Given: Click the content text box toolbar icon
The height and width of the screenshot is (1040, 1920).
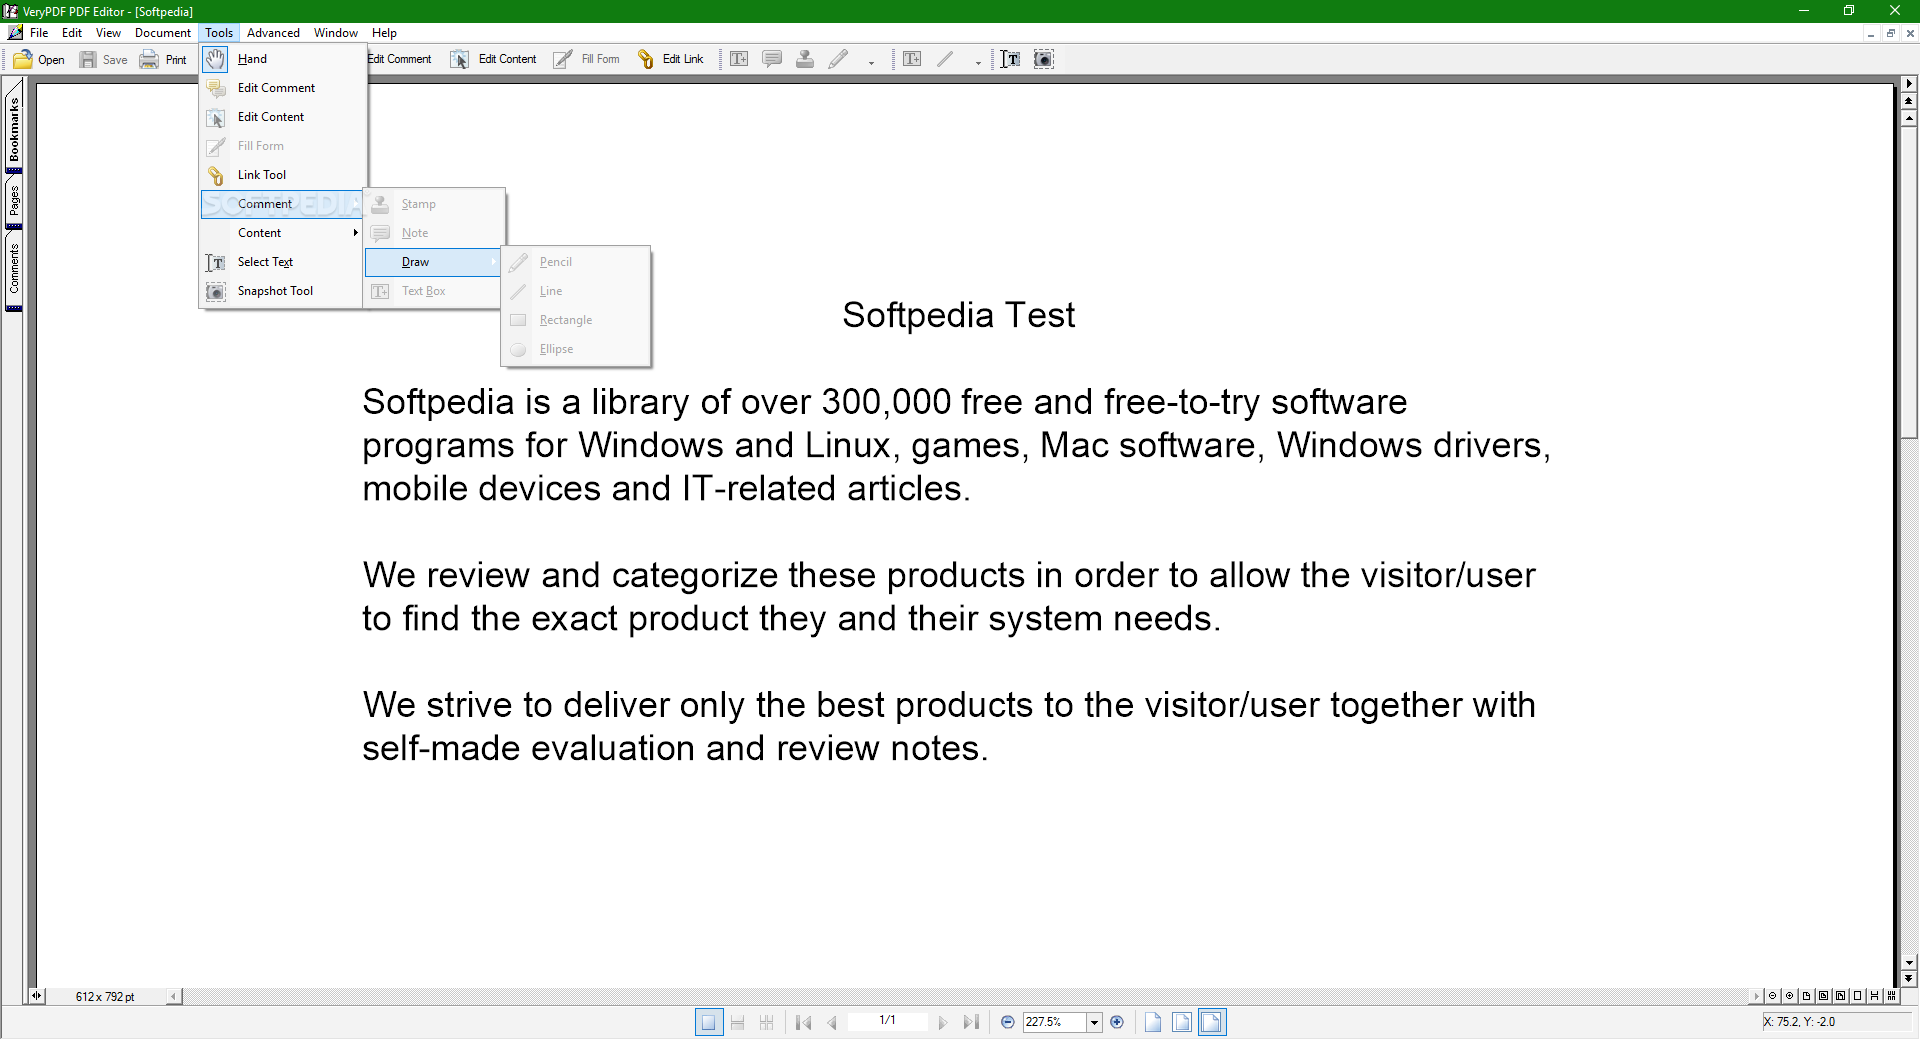Looking at the screenshot, I should click(912, 60).
